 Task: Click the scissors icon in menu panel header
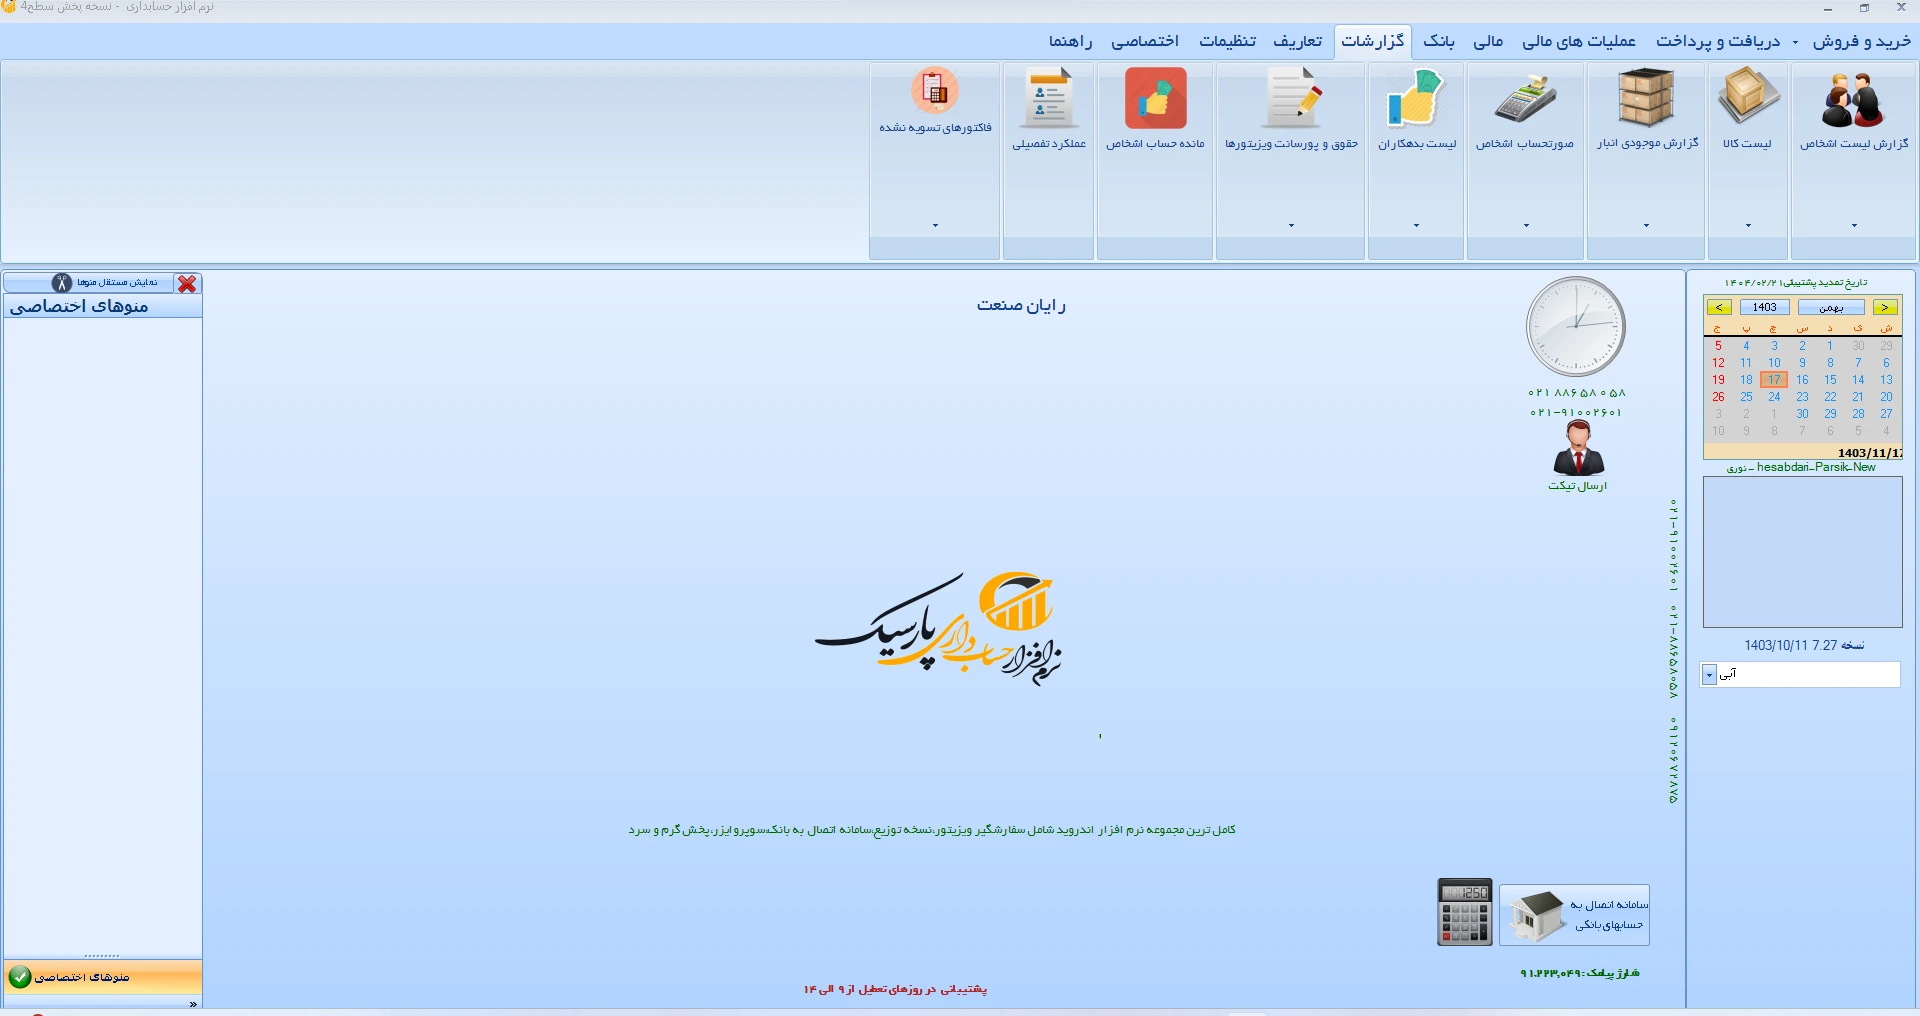[x=62, y=283]
